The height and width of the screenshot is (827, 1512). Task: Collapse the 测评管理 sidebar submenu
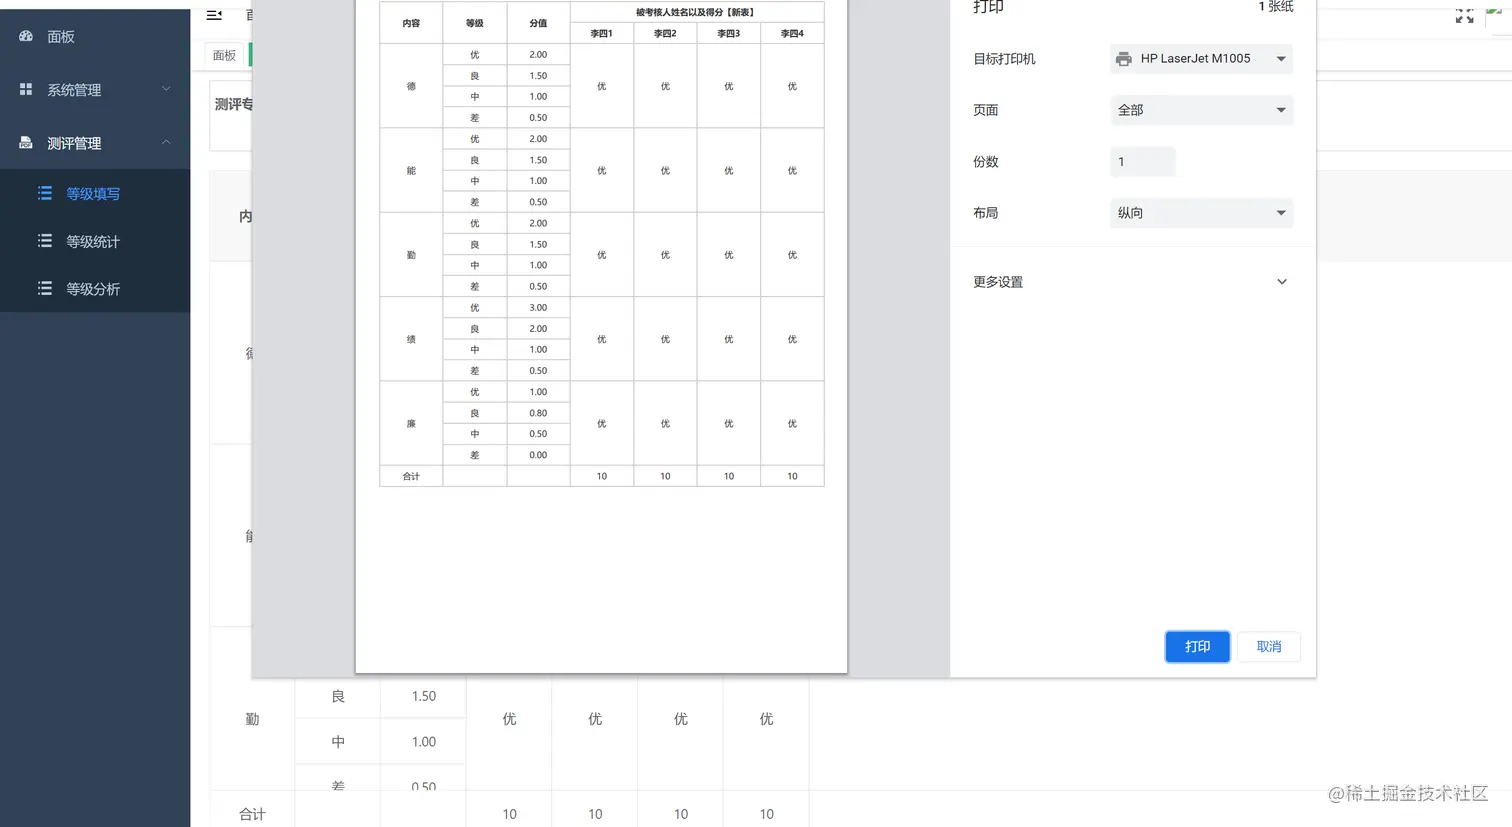click(167, 142)
